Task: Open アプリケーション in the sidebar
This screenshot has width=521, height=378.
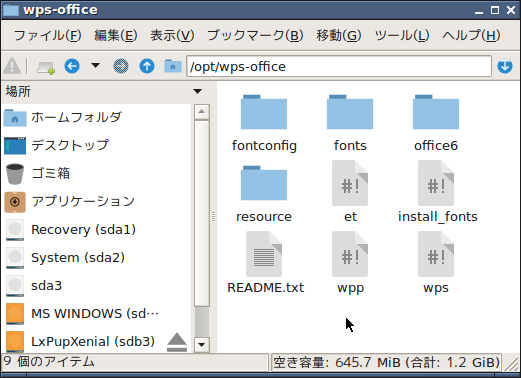Action: [x=96, y=202]
